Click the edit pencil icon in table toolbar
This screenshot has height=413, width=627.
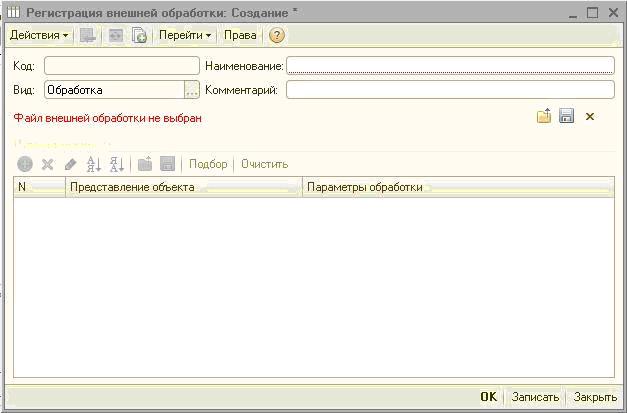click(70, 164)
